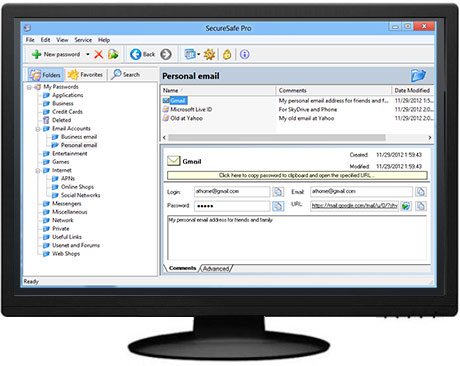Collapse the Internet folder
Viewport: 460px width, 366px height.
tap(38, 170)
